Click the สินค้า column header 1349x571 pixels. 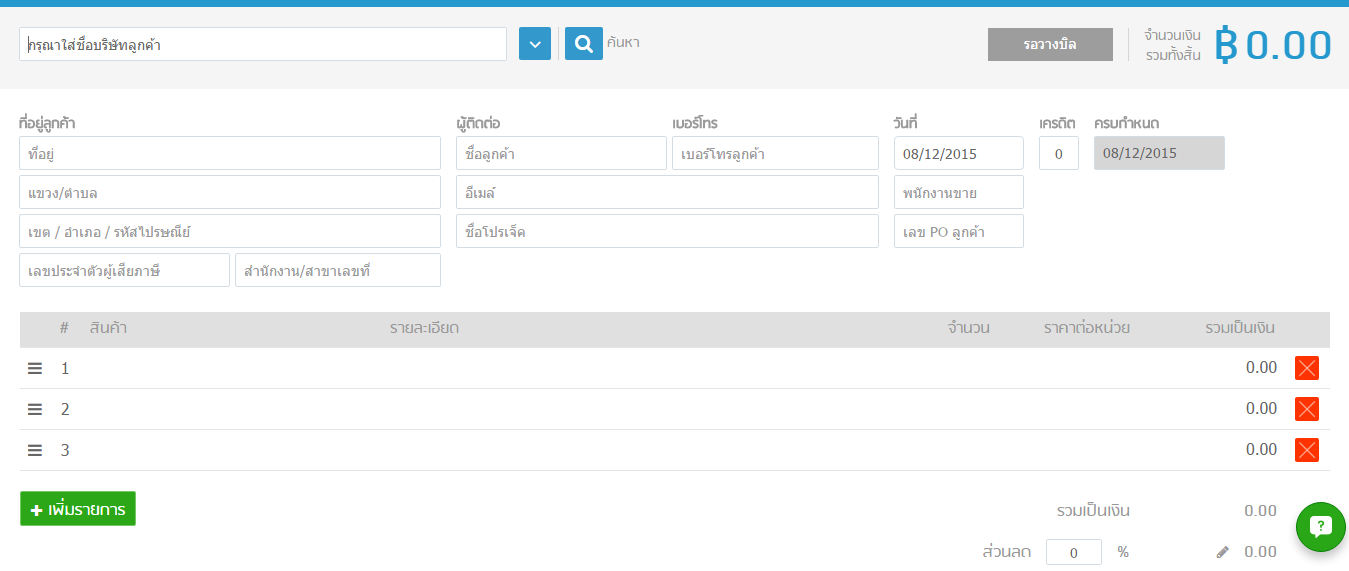(x=108, y=328)
